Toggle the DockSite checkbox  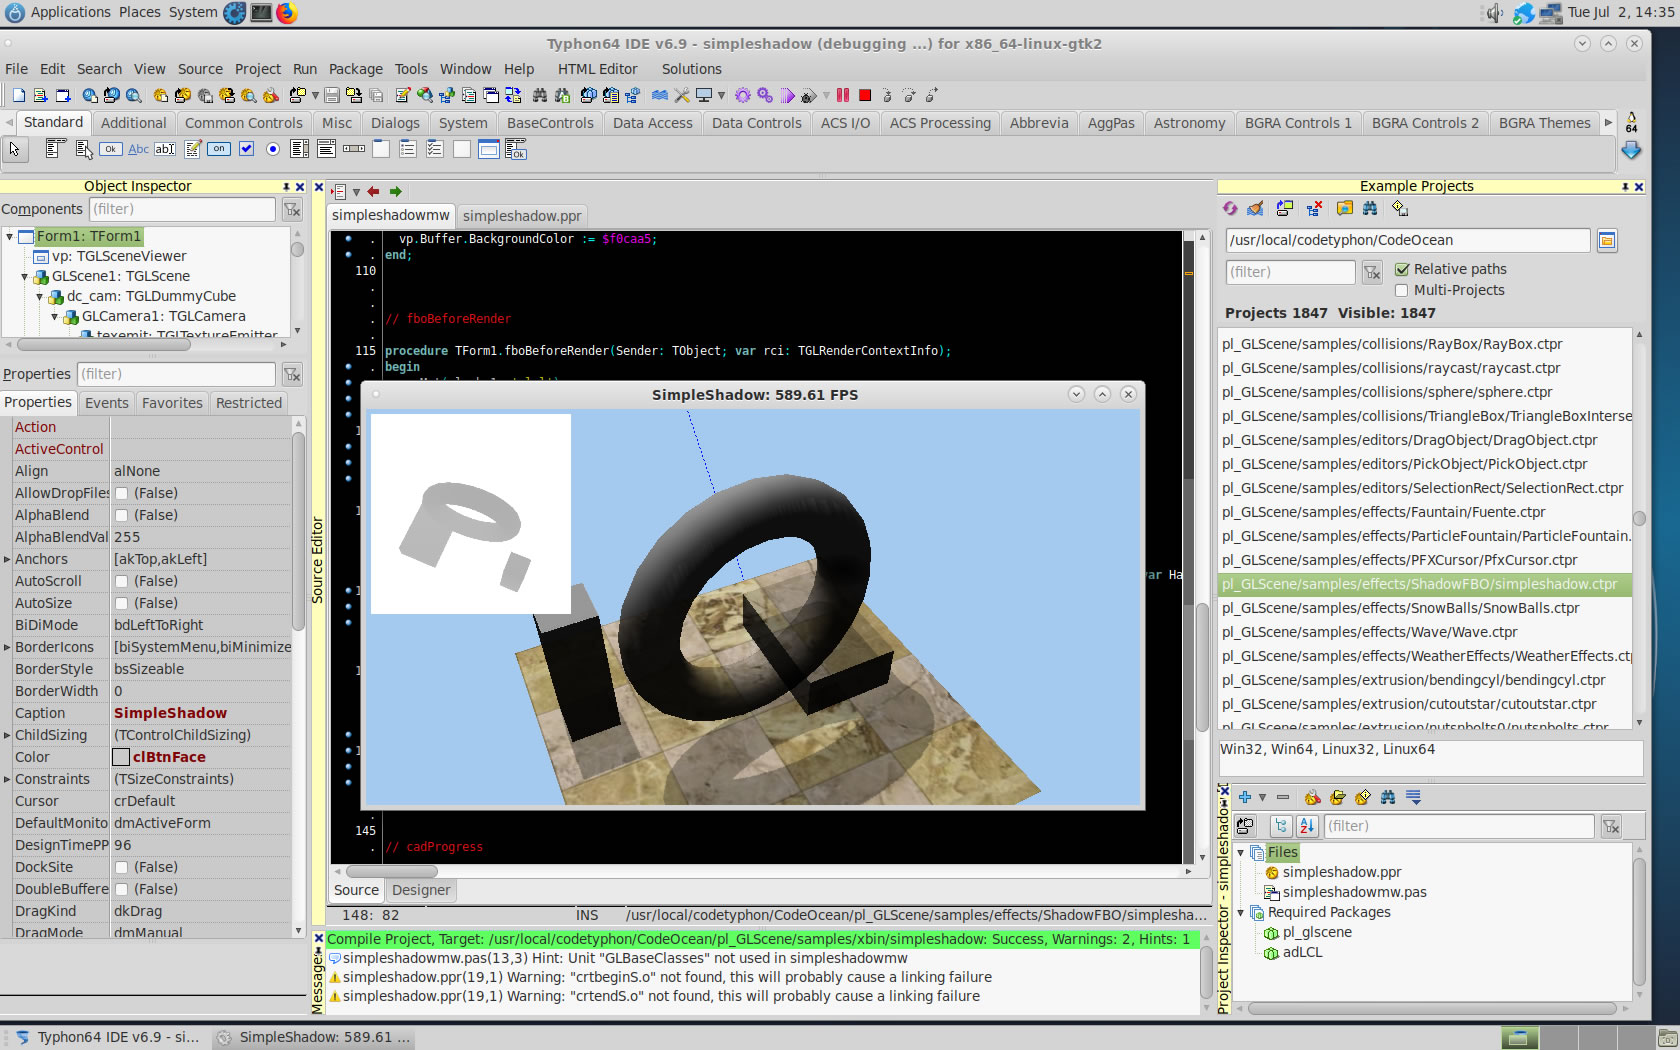point(121,867)
